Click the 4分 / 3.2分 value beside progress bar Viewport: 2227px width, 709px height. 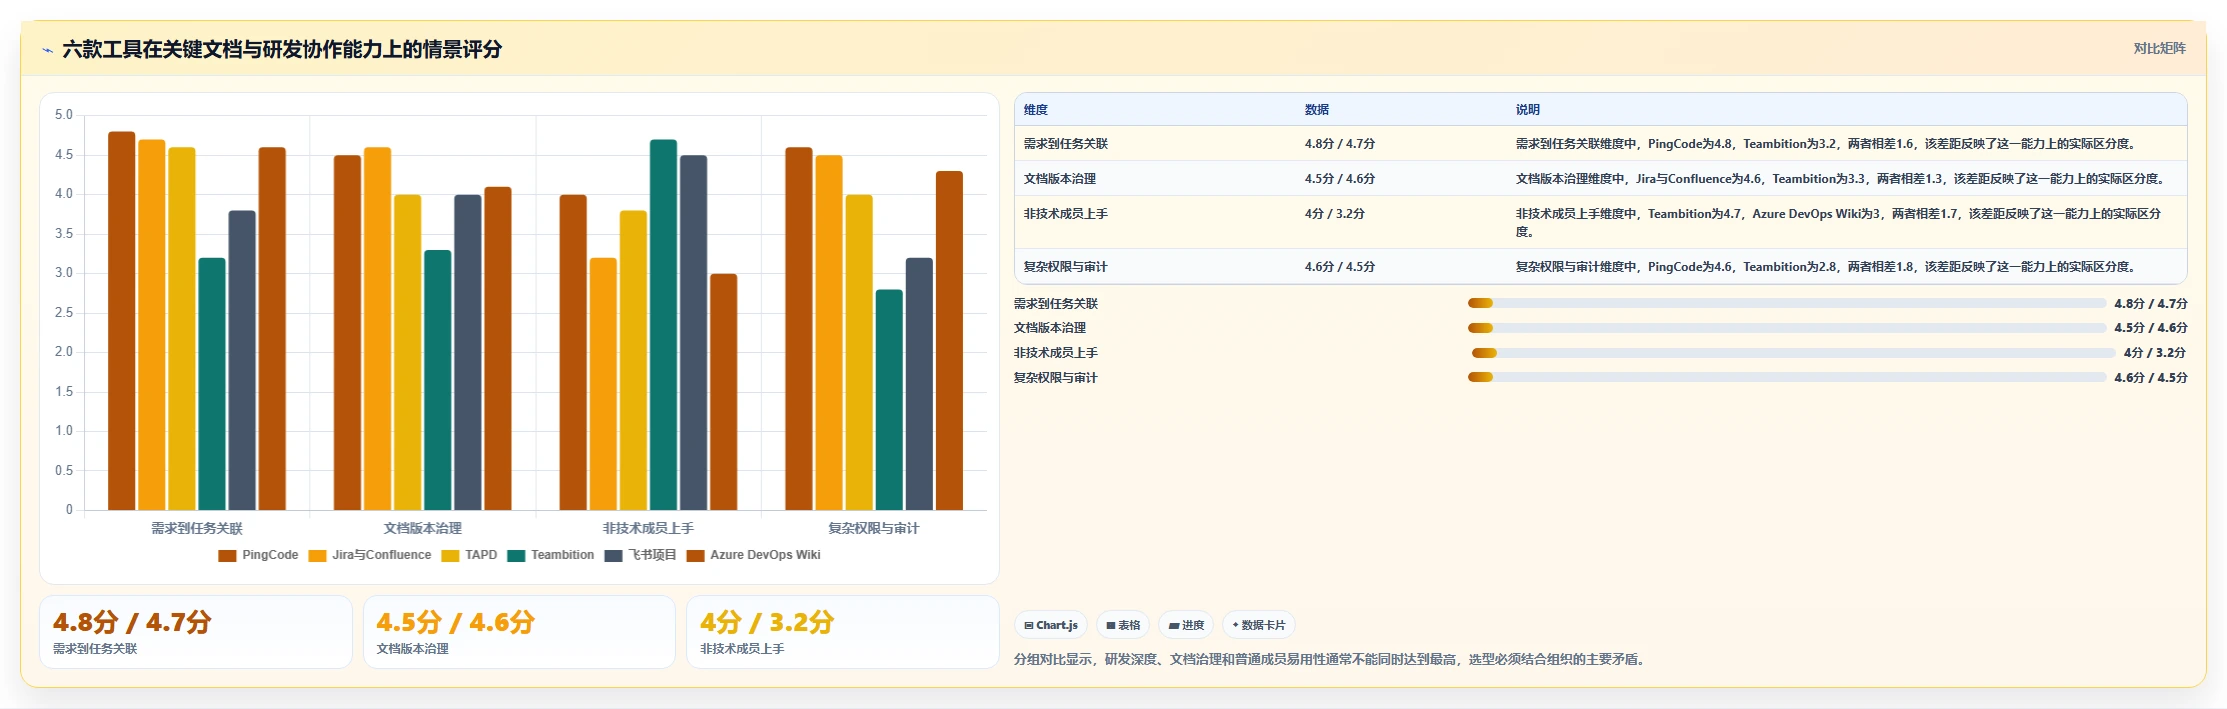coord(2155,353)
